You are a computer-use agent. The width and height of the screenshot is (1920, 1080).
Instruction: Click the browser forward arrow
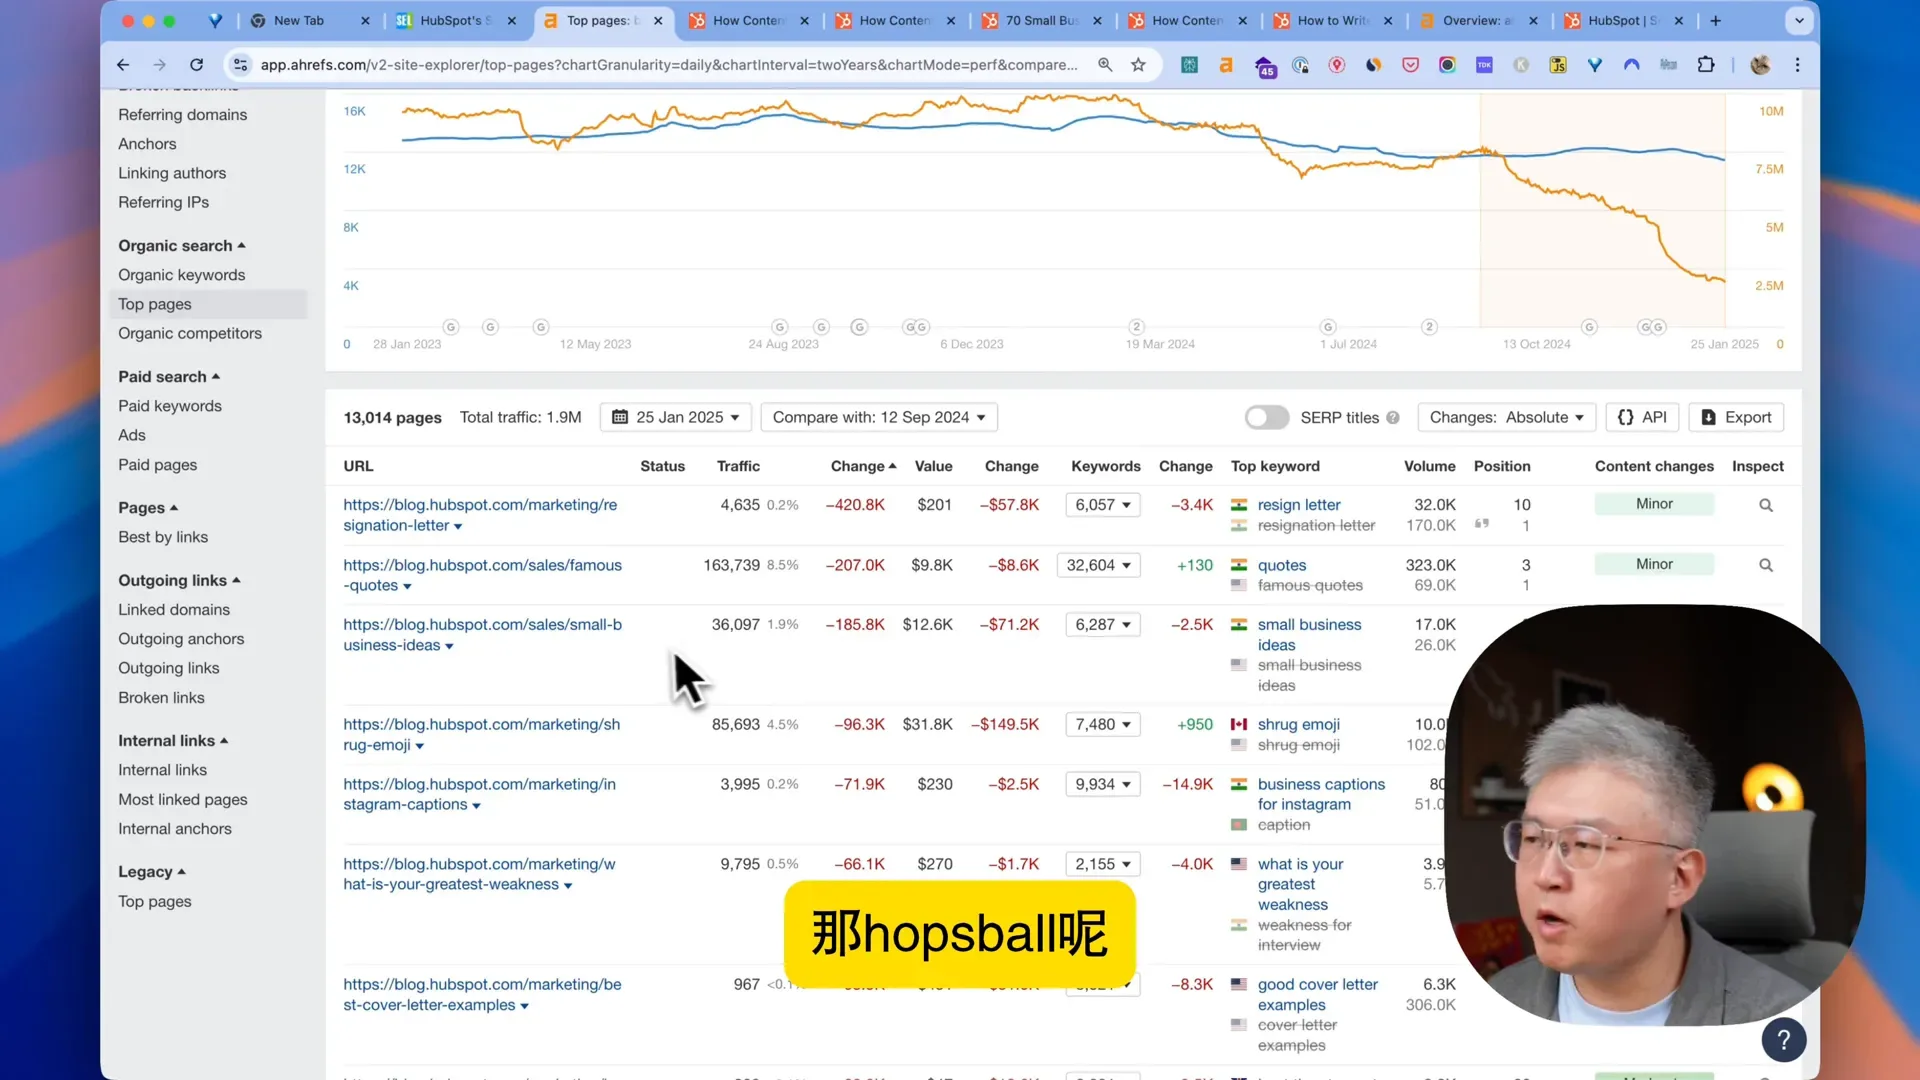coord(160,65)
